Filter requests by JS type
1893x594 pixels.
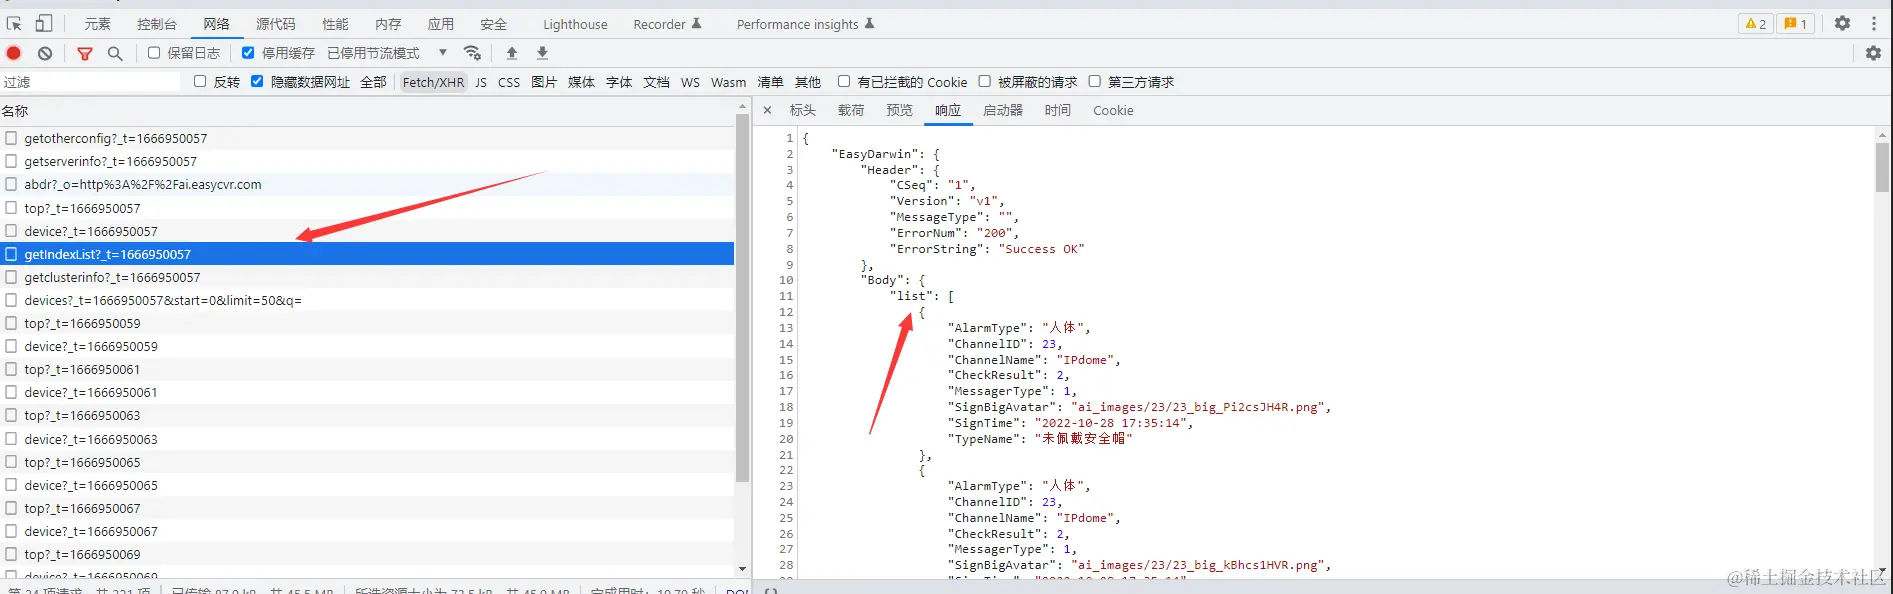click(x=481, y=82)
